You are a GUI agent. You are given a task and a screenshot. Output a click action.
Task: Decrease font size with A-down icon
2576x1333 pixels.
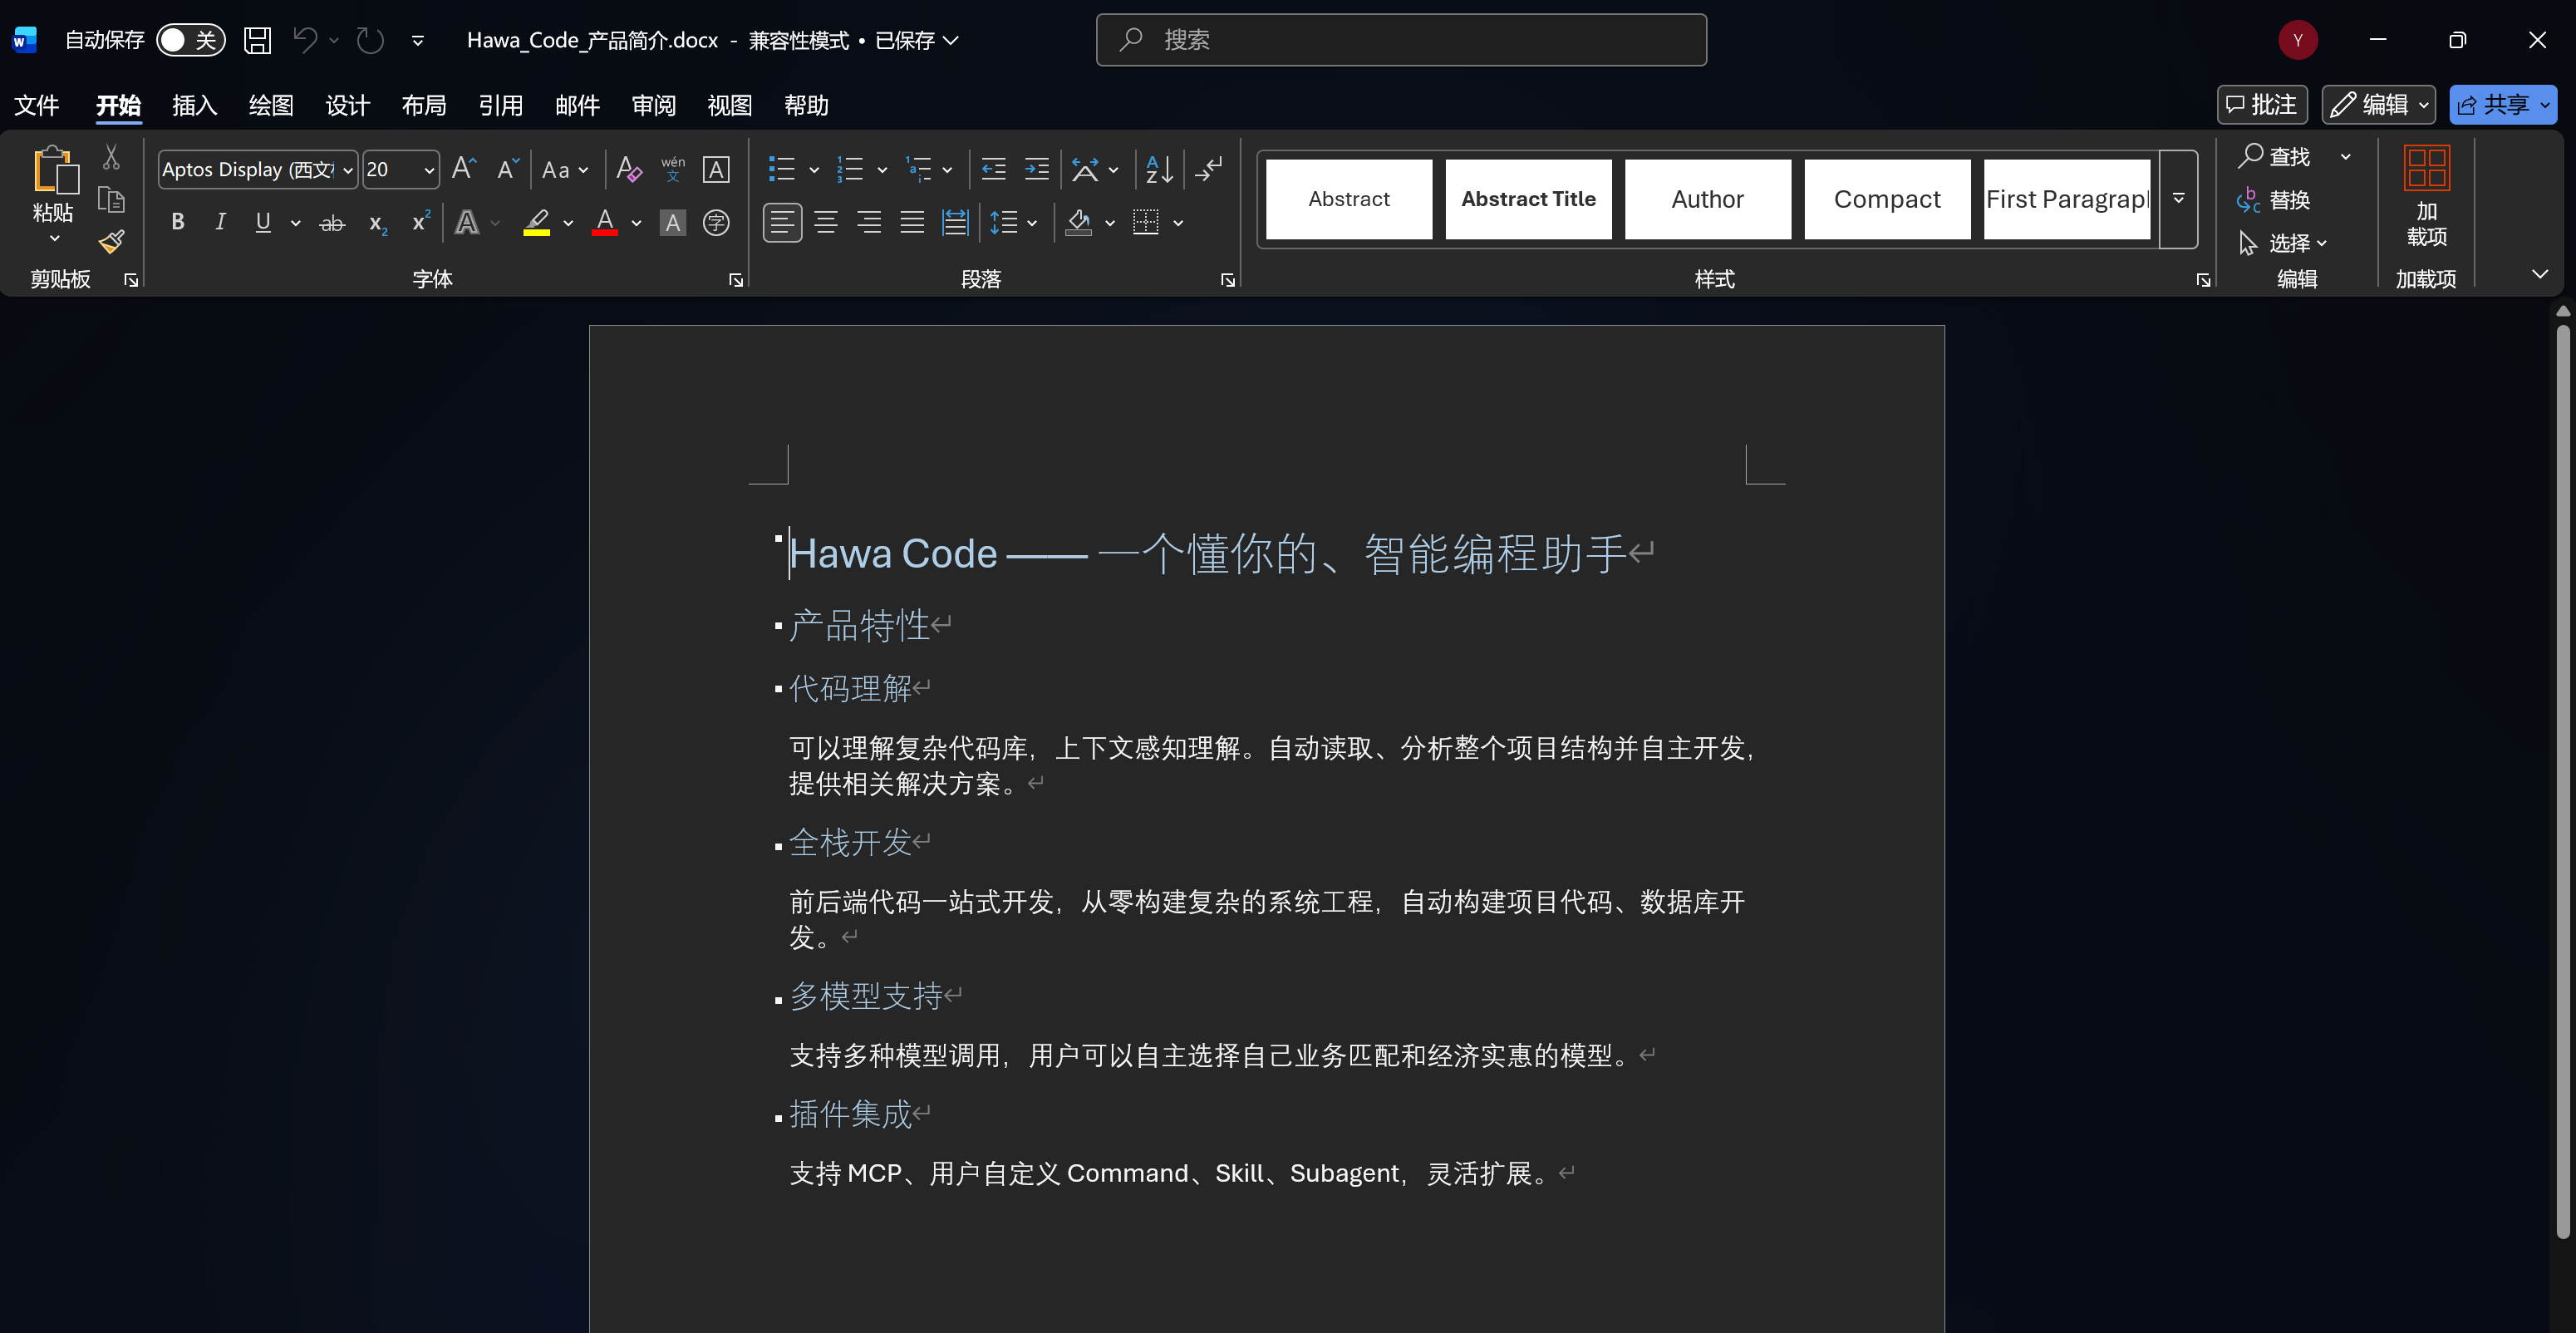tap(508, 169)
